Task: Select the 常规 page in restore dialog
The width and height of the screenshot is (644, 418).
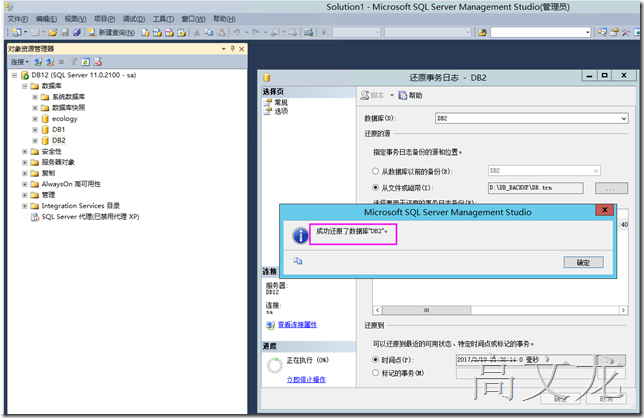Action: [x=281, y=102]
